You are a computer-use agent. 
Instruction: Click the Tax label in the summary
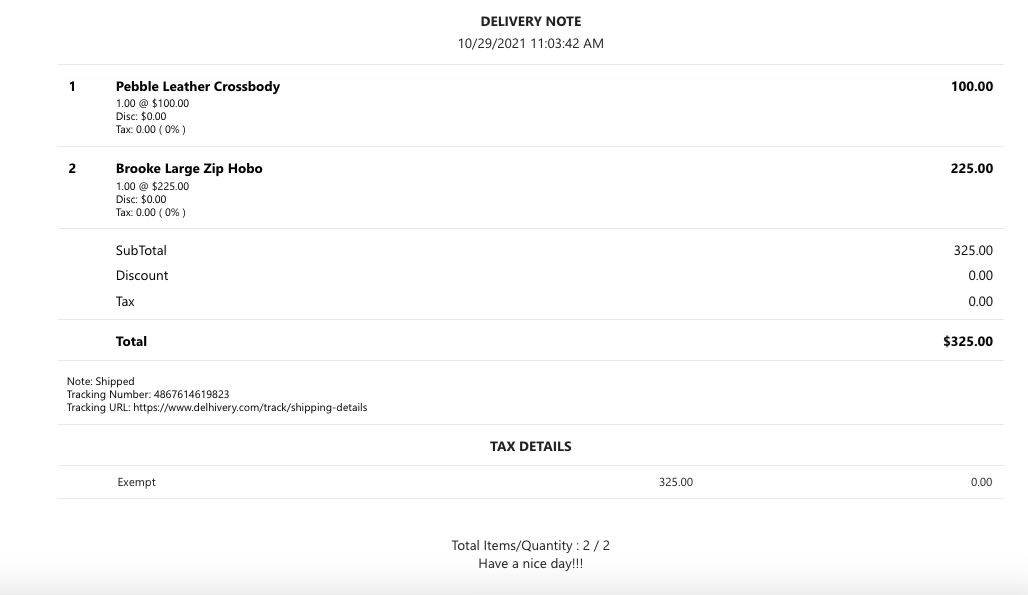125,301
